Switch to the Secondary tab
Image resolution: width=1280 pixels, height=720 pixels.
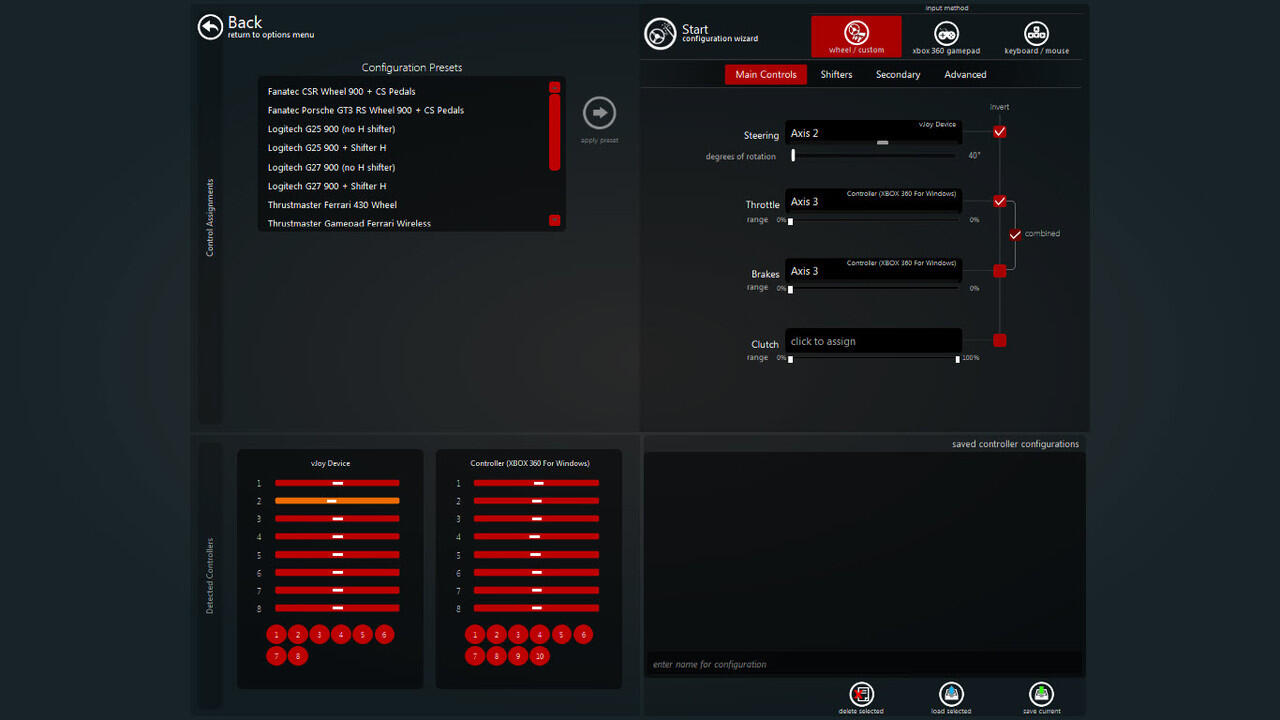pos(898,74)
